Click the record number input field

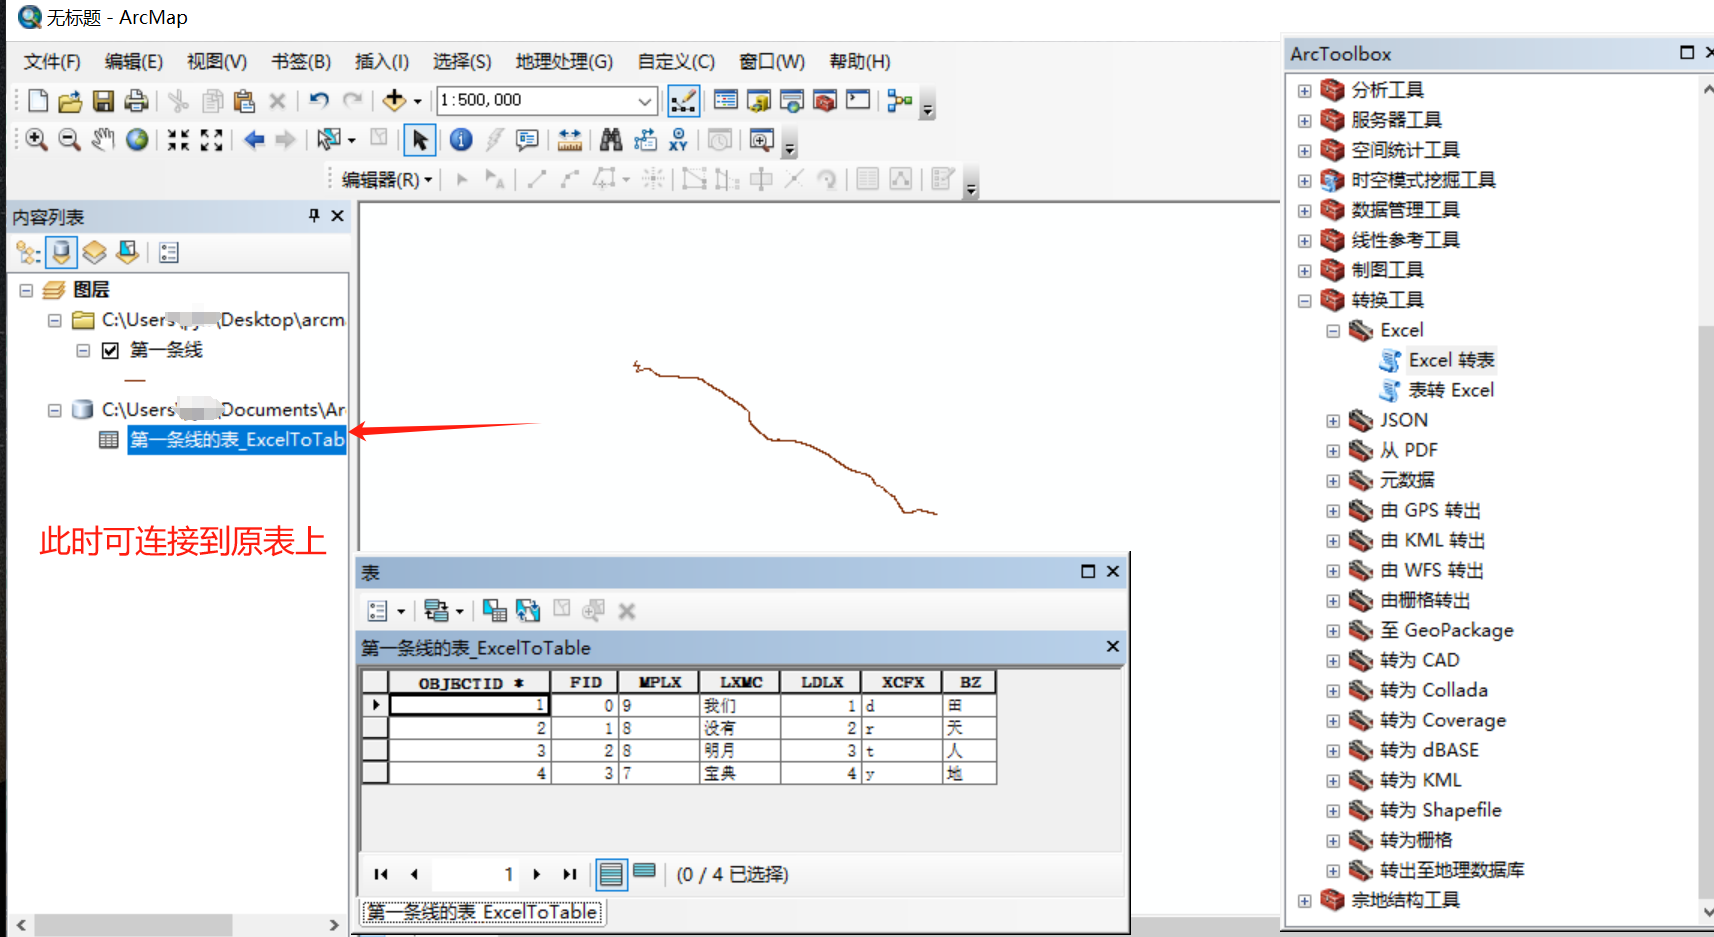pos(475,874)
